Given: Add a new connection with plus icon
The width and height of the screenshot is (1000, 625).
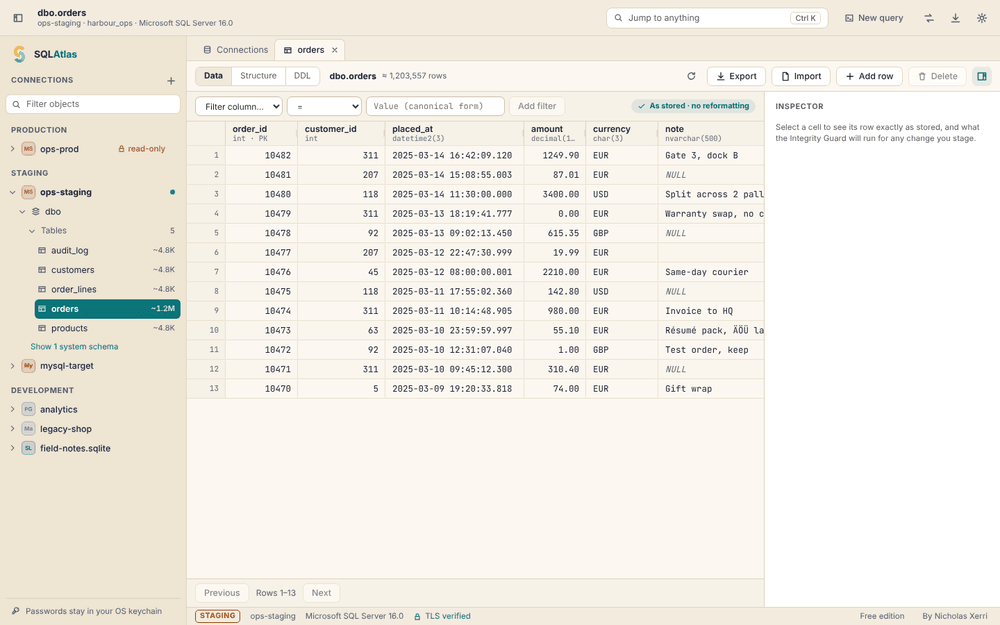Looking at the screenshot, I should point(171,80).
